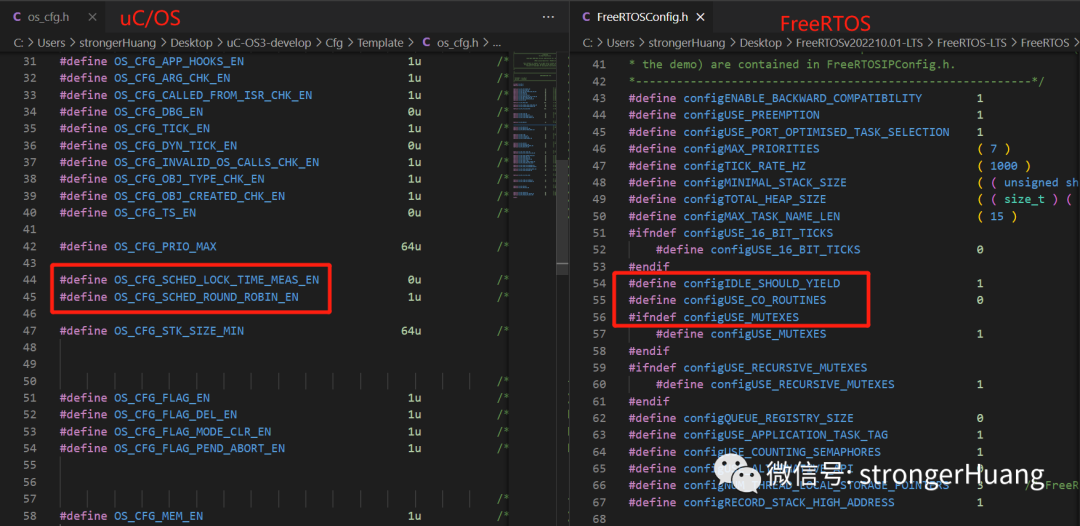The height and width of the screenshot is (526, 1080).
Task: Switch to the FreeRTOSConfig.h tab
Action: [x=641, y=17]
